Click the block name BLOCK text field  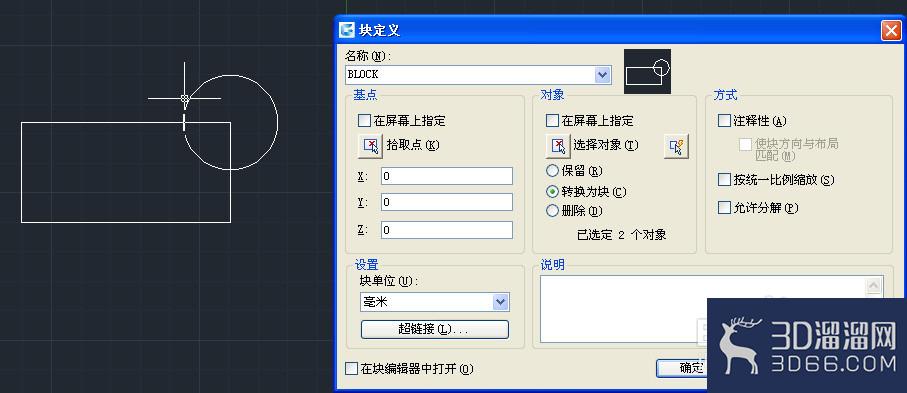pos(470,75)
